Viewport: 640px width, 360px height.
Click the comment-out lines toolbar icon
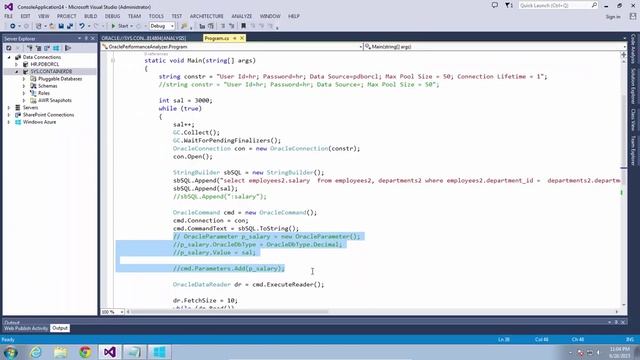(x=223, y=26)
